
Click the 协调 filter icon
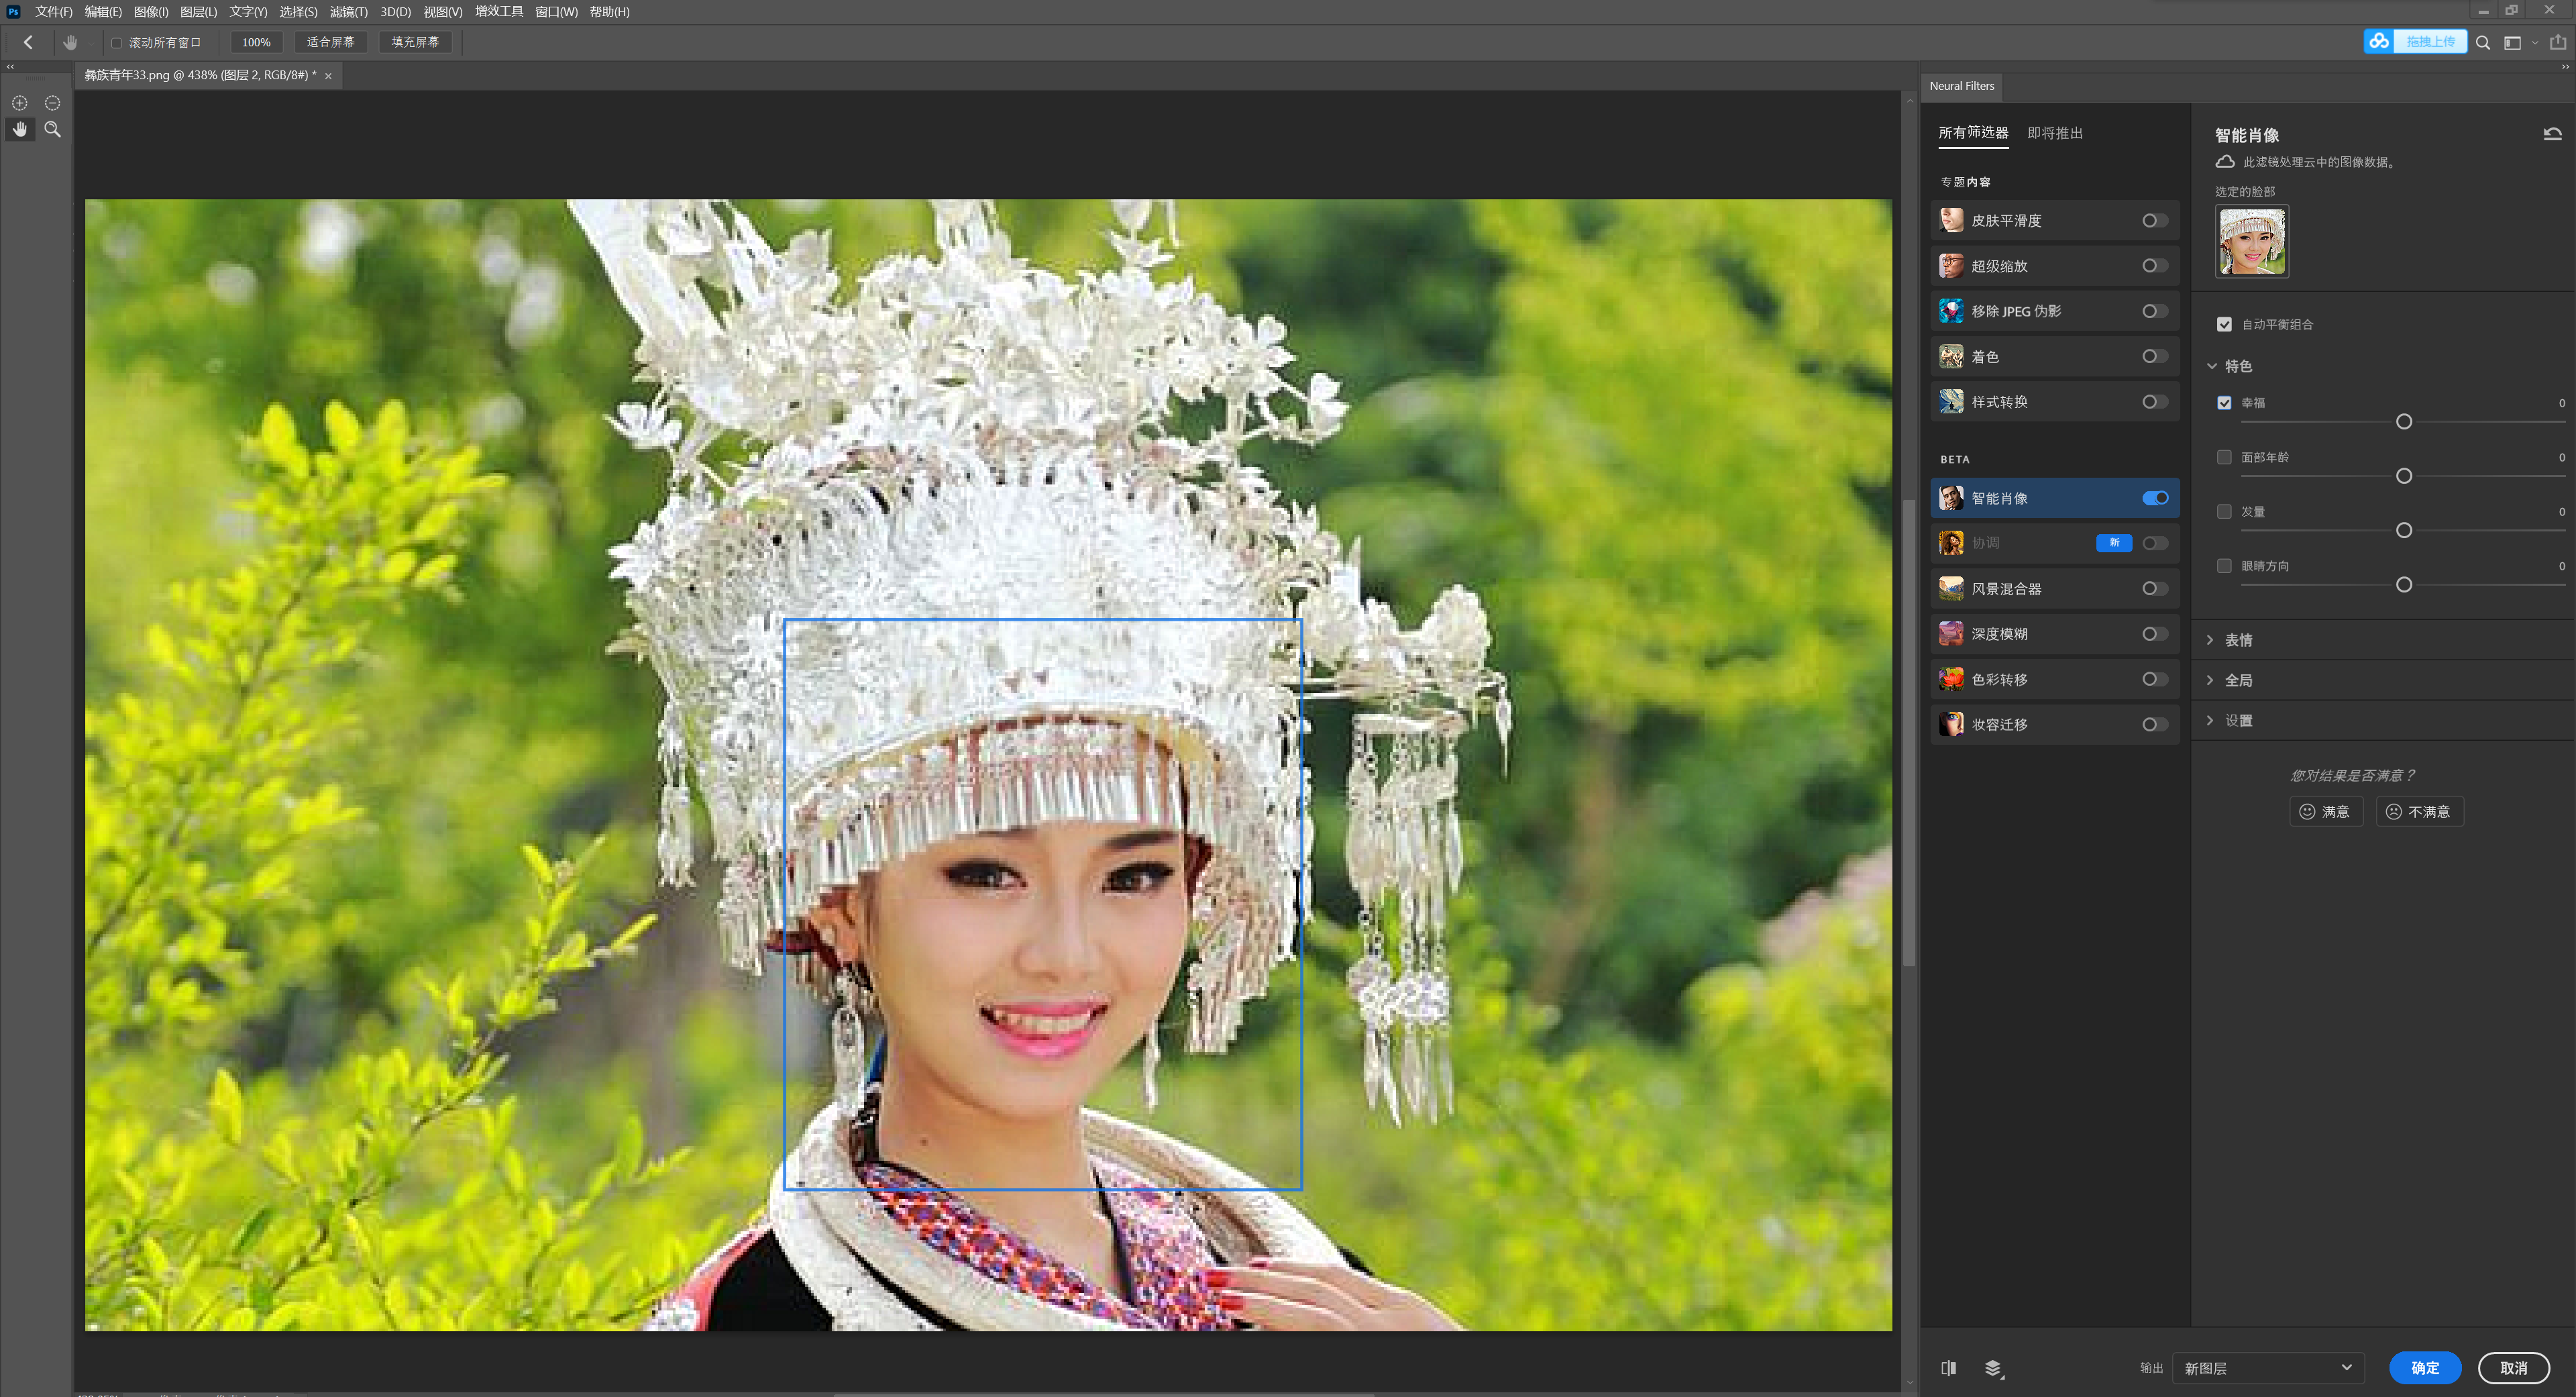click(x=1951, y=542)
